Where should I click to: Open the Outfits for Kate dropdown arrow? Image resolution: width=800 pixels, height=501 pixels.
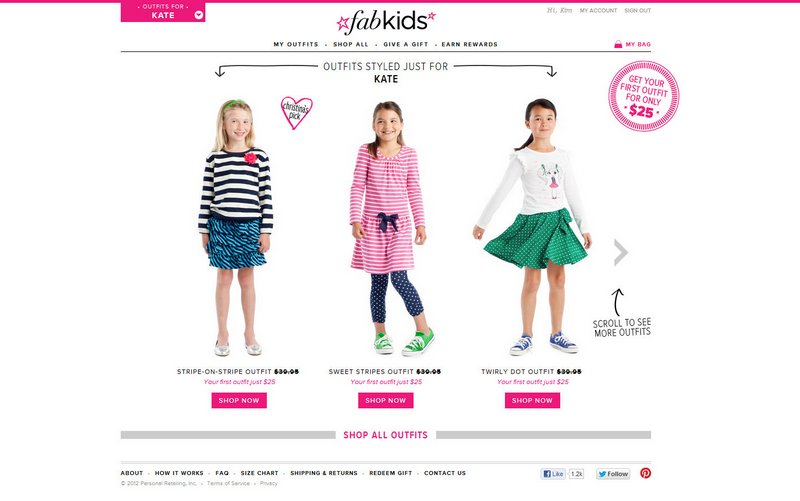(199, 15)
